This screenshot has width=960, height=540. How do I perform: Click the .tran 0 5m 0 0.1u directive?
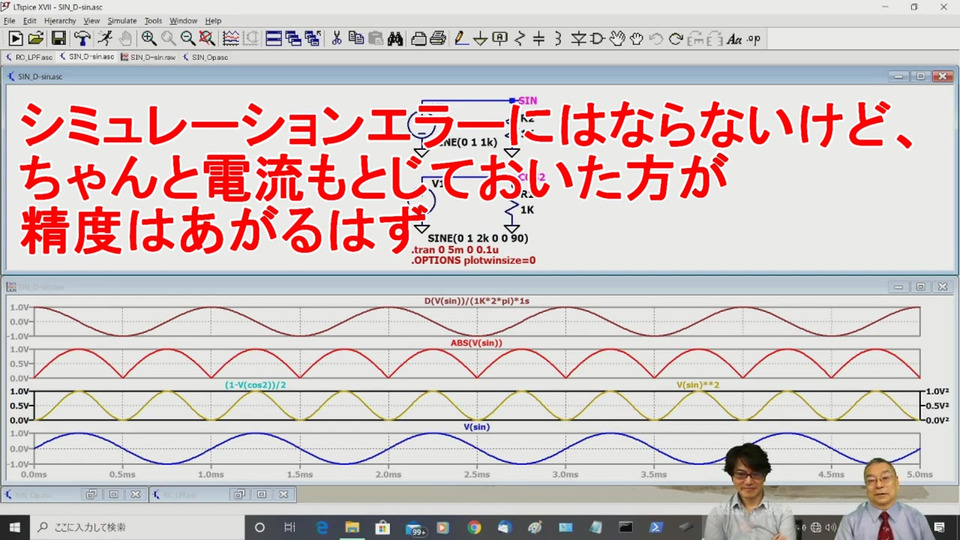point(454,250)
